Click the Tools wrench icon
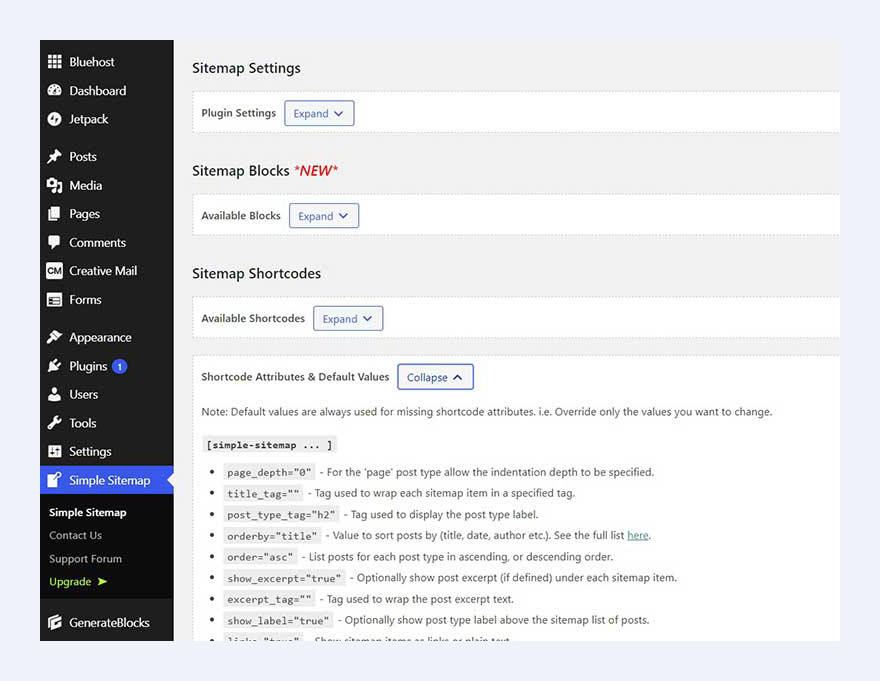 click(x=54, y=423)
